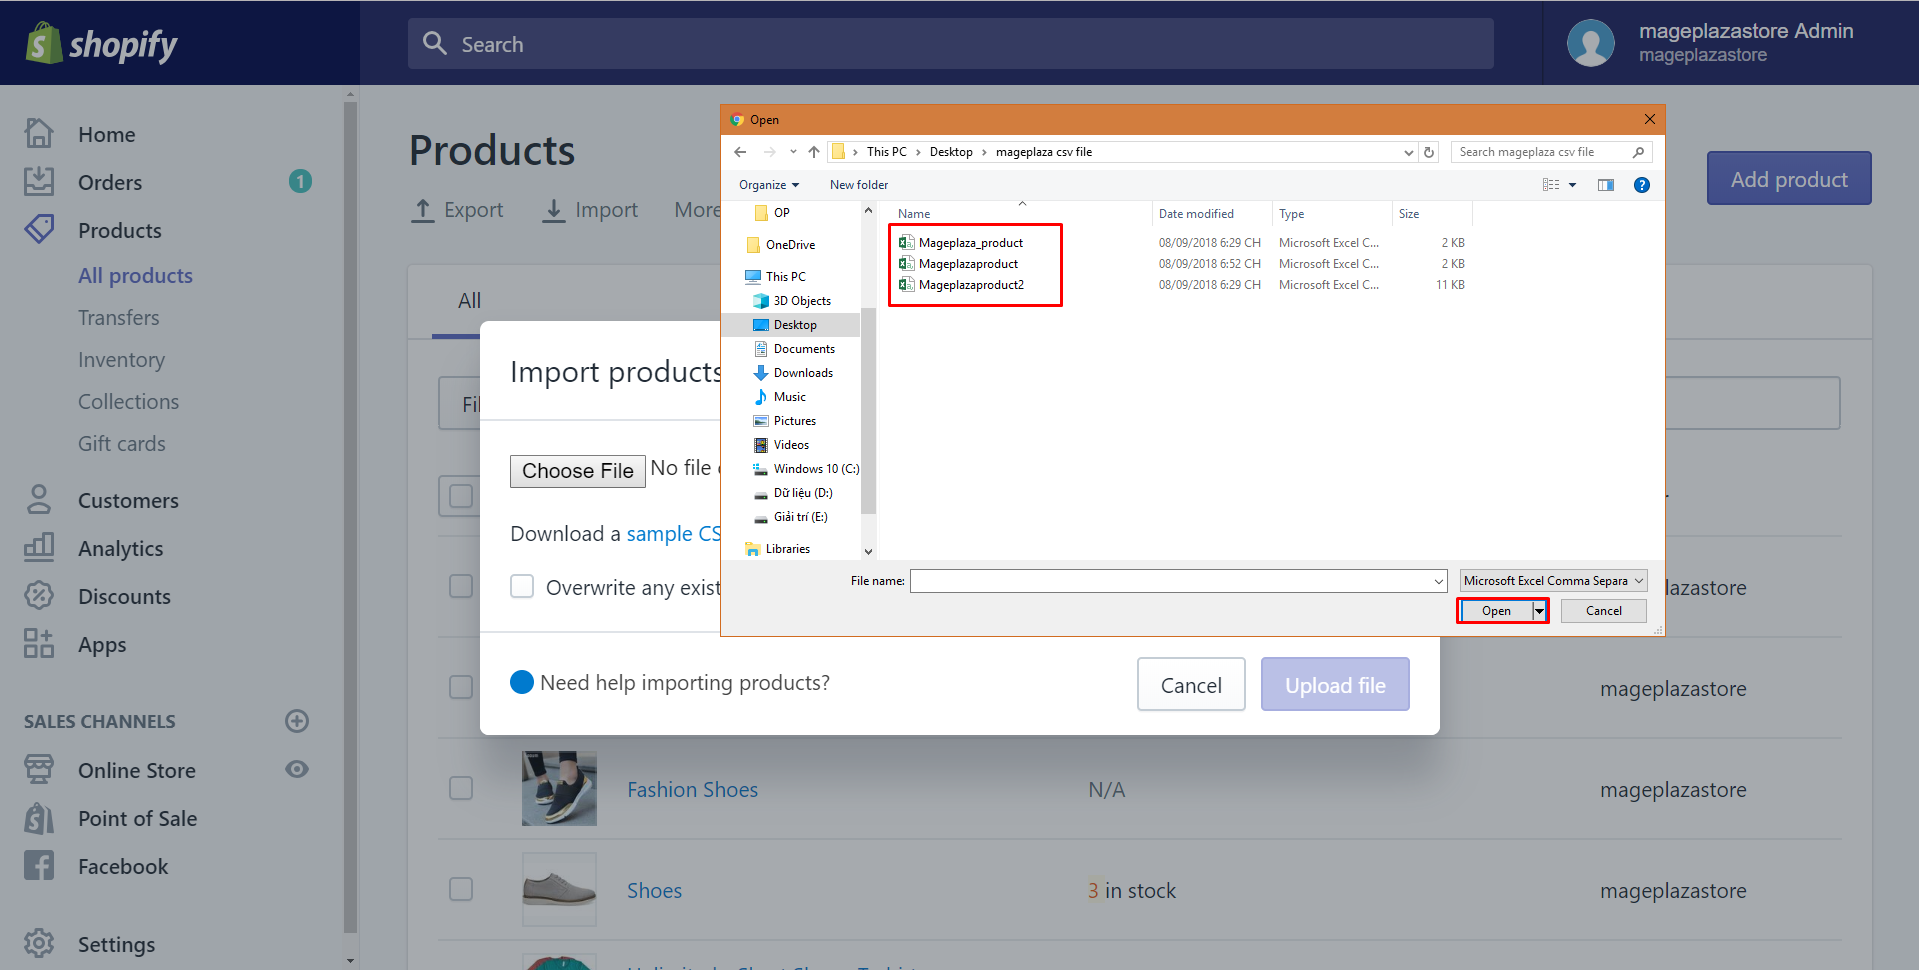Open Shopify Settings
The image size is (1919, 970).
pyautogui.click(x=116, y=944)
